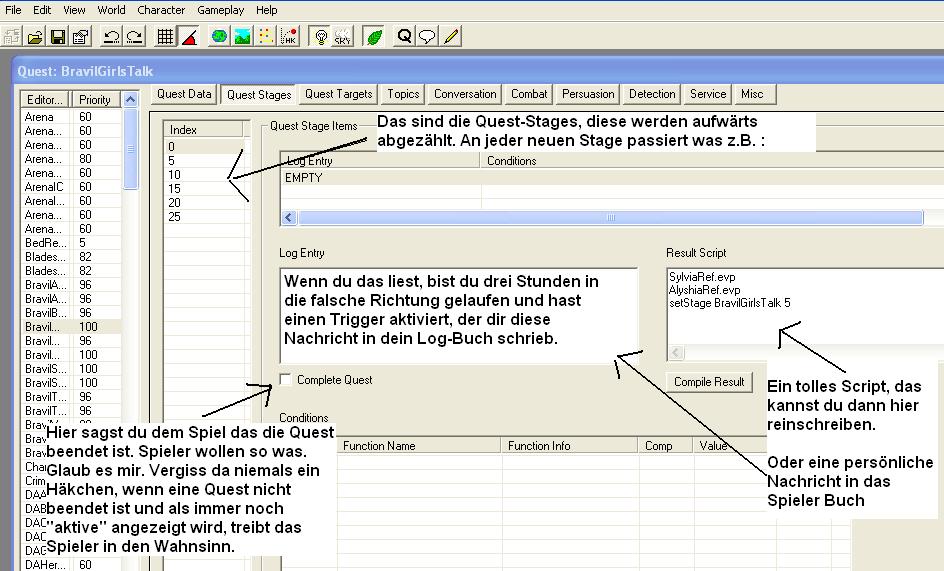Open the Service tab
Screen dimensions: 944x571
(x=708, y=94)
